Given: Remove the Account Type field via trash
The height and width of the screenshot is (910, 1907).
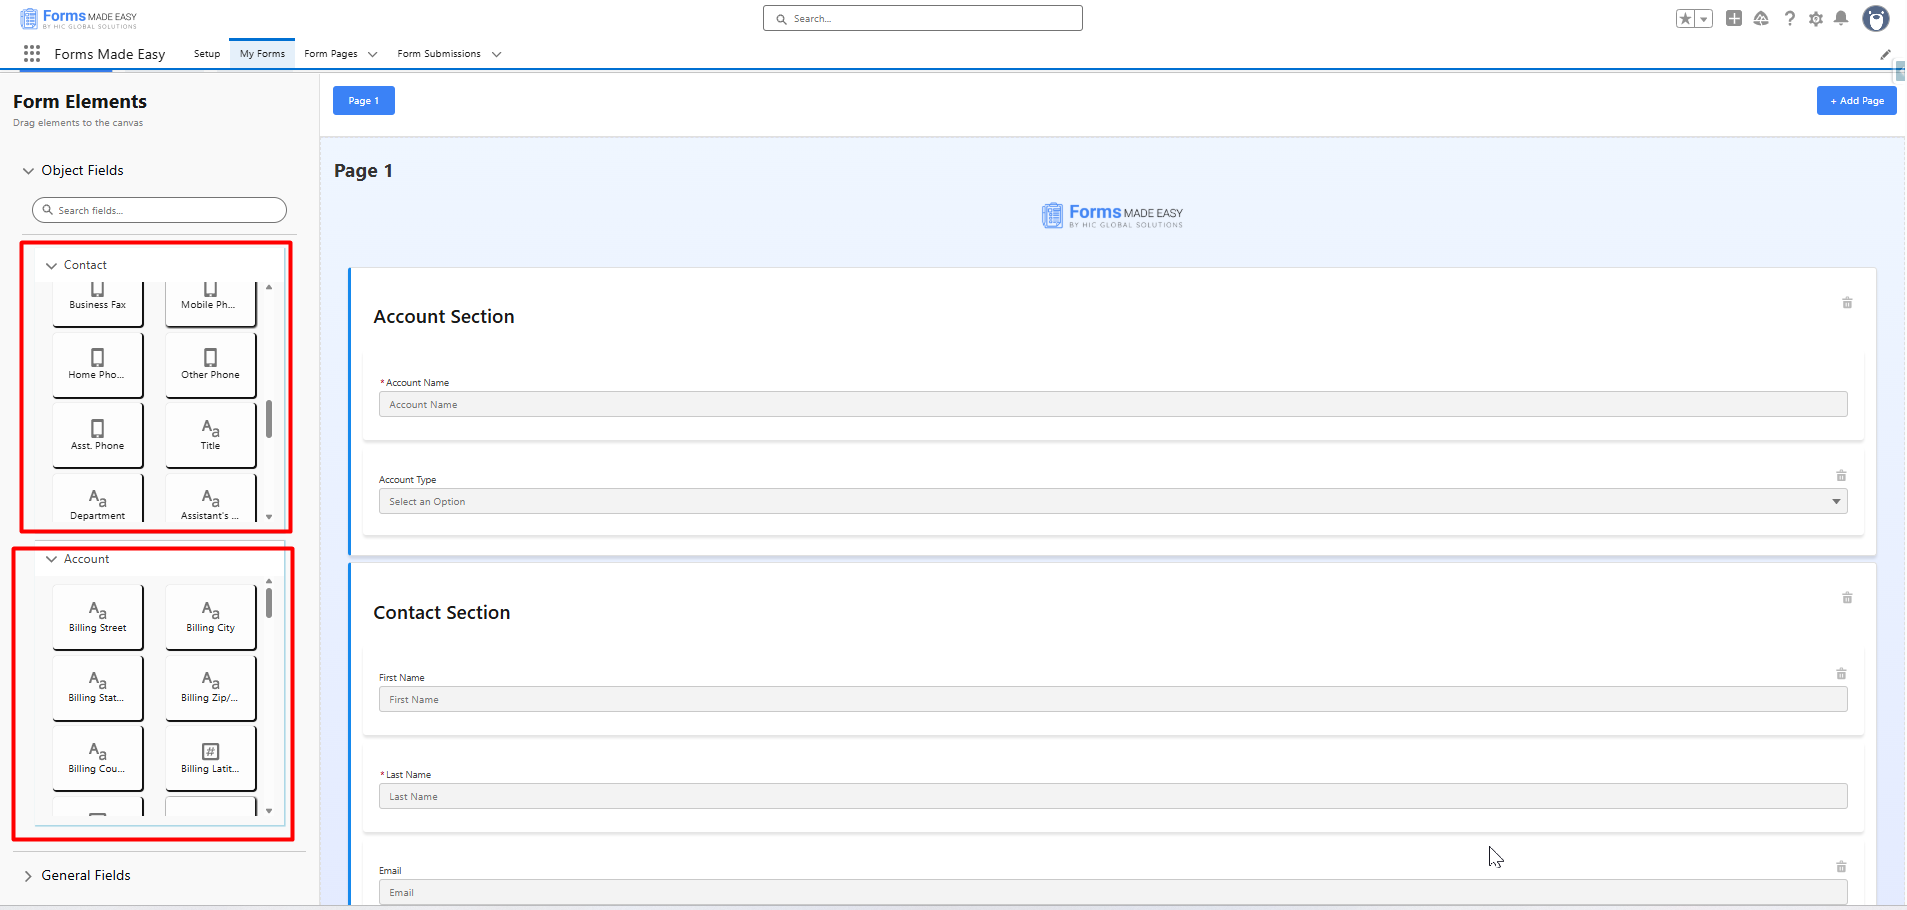Looking at the screenshot, I should tap(1841, 475).
